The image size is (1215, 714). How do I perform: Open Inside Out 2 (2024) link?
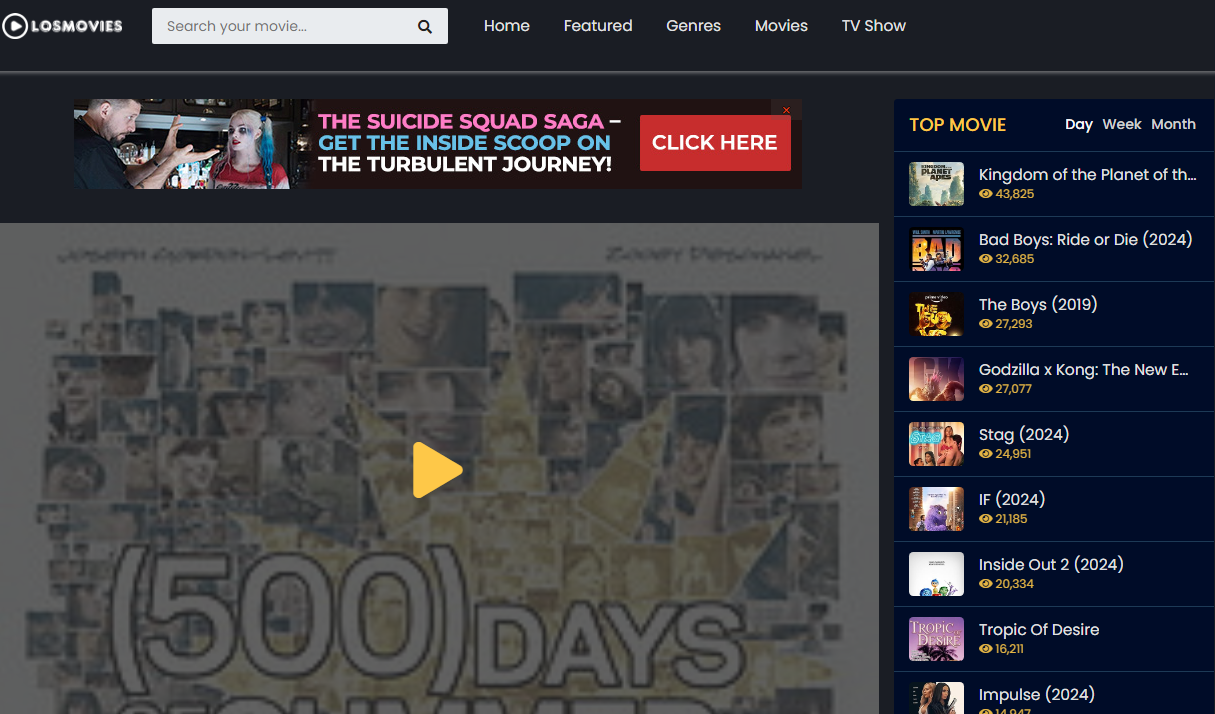1051,564
